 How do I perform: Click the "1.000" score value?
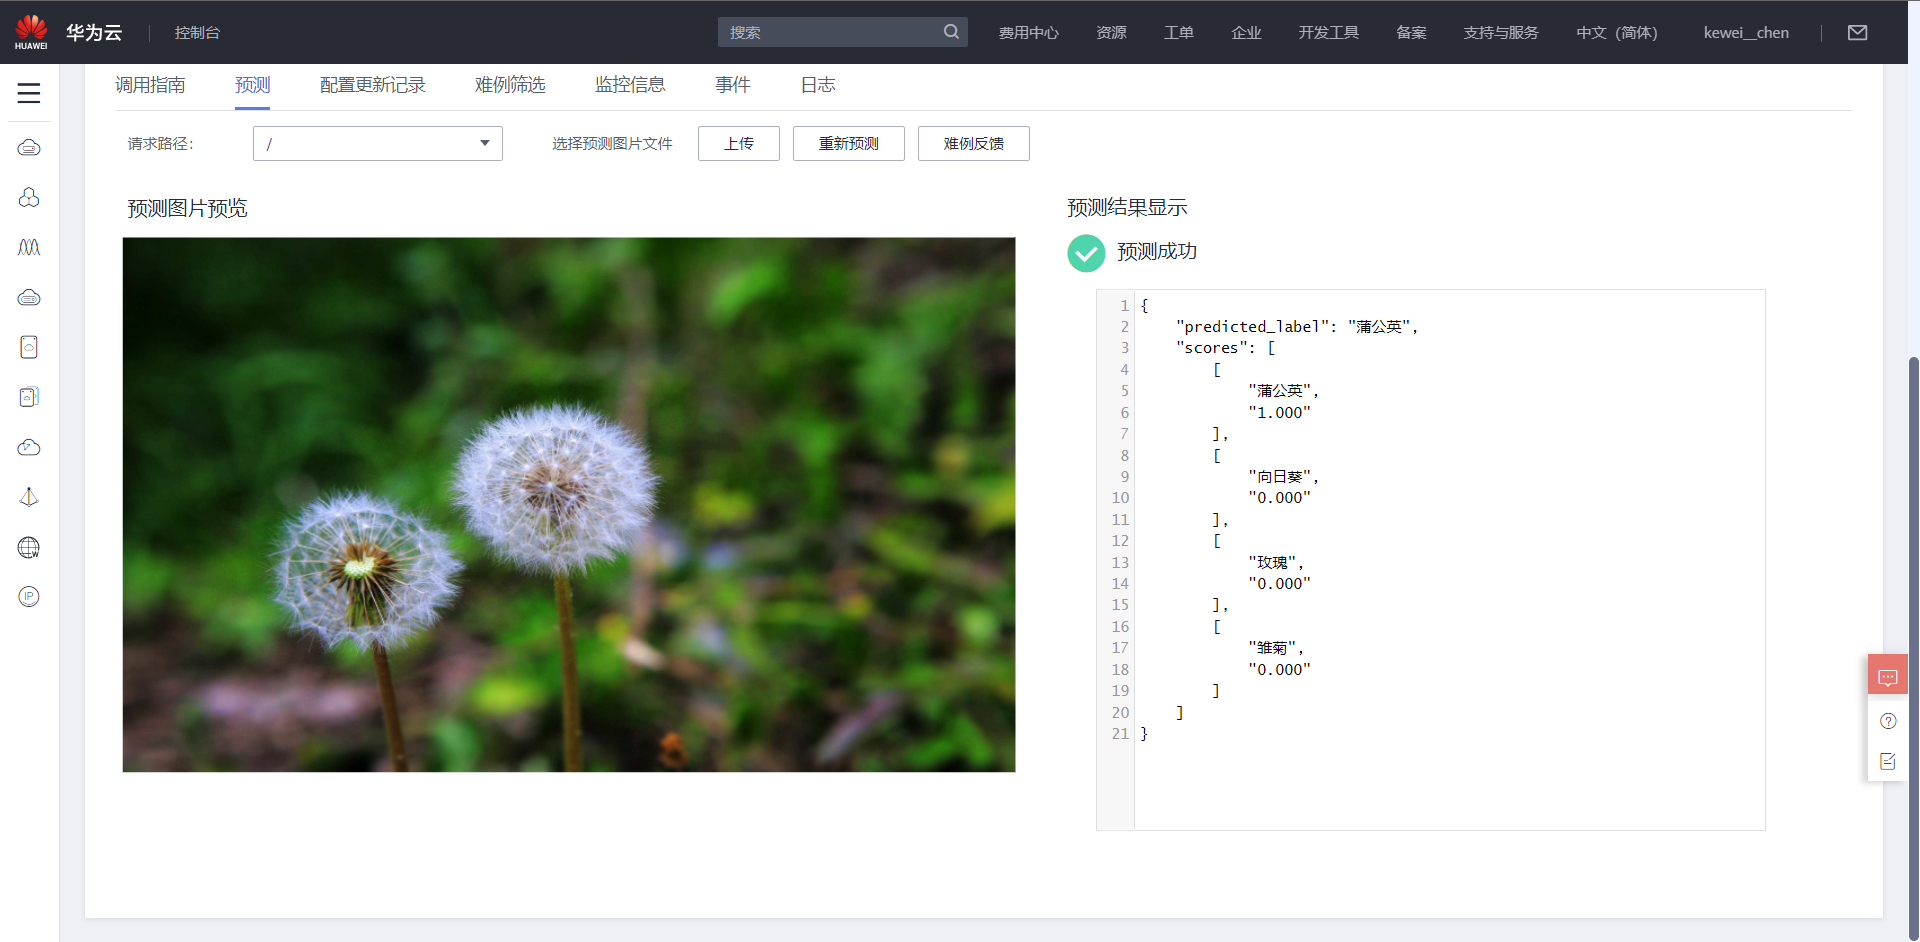point(1279,413)
